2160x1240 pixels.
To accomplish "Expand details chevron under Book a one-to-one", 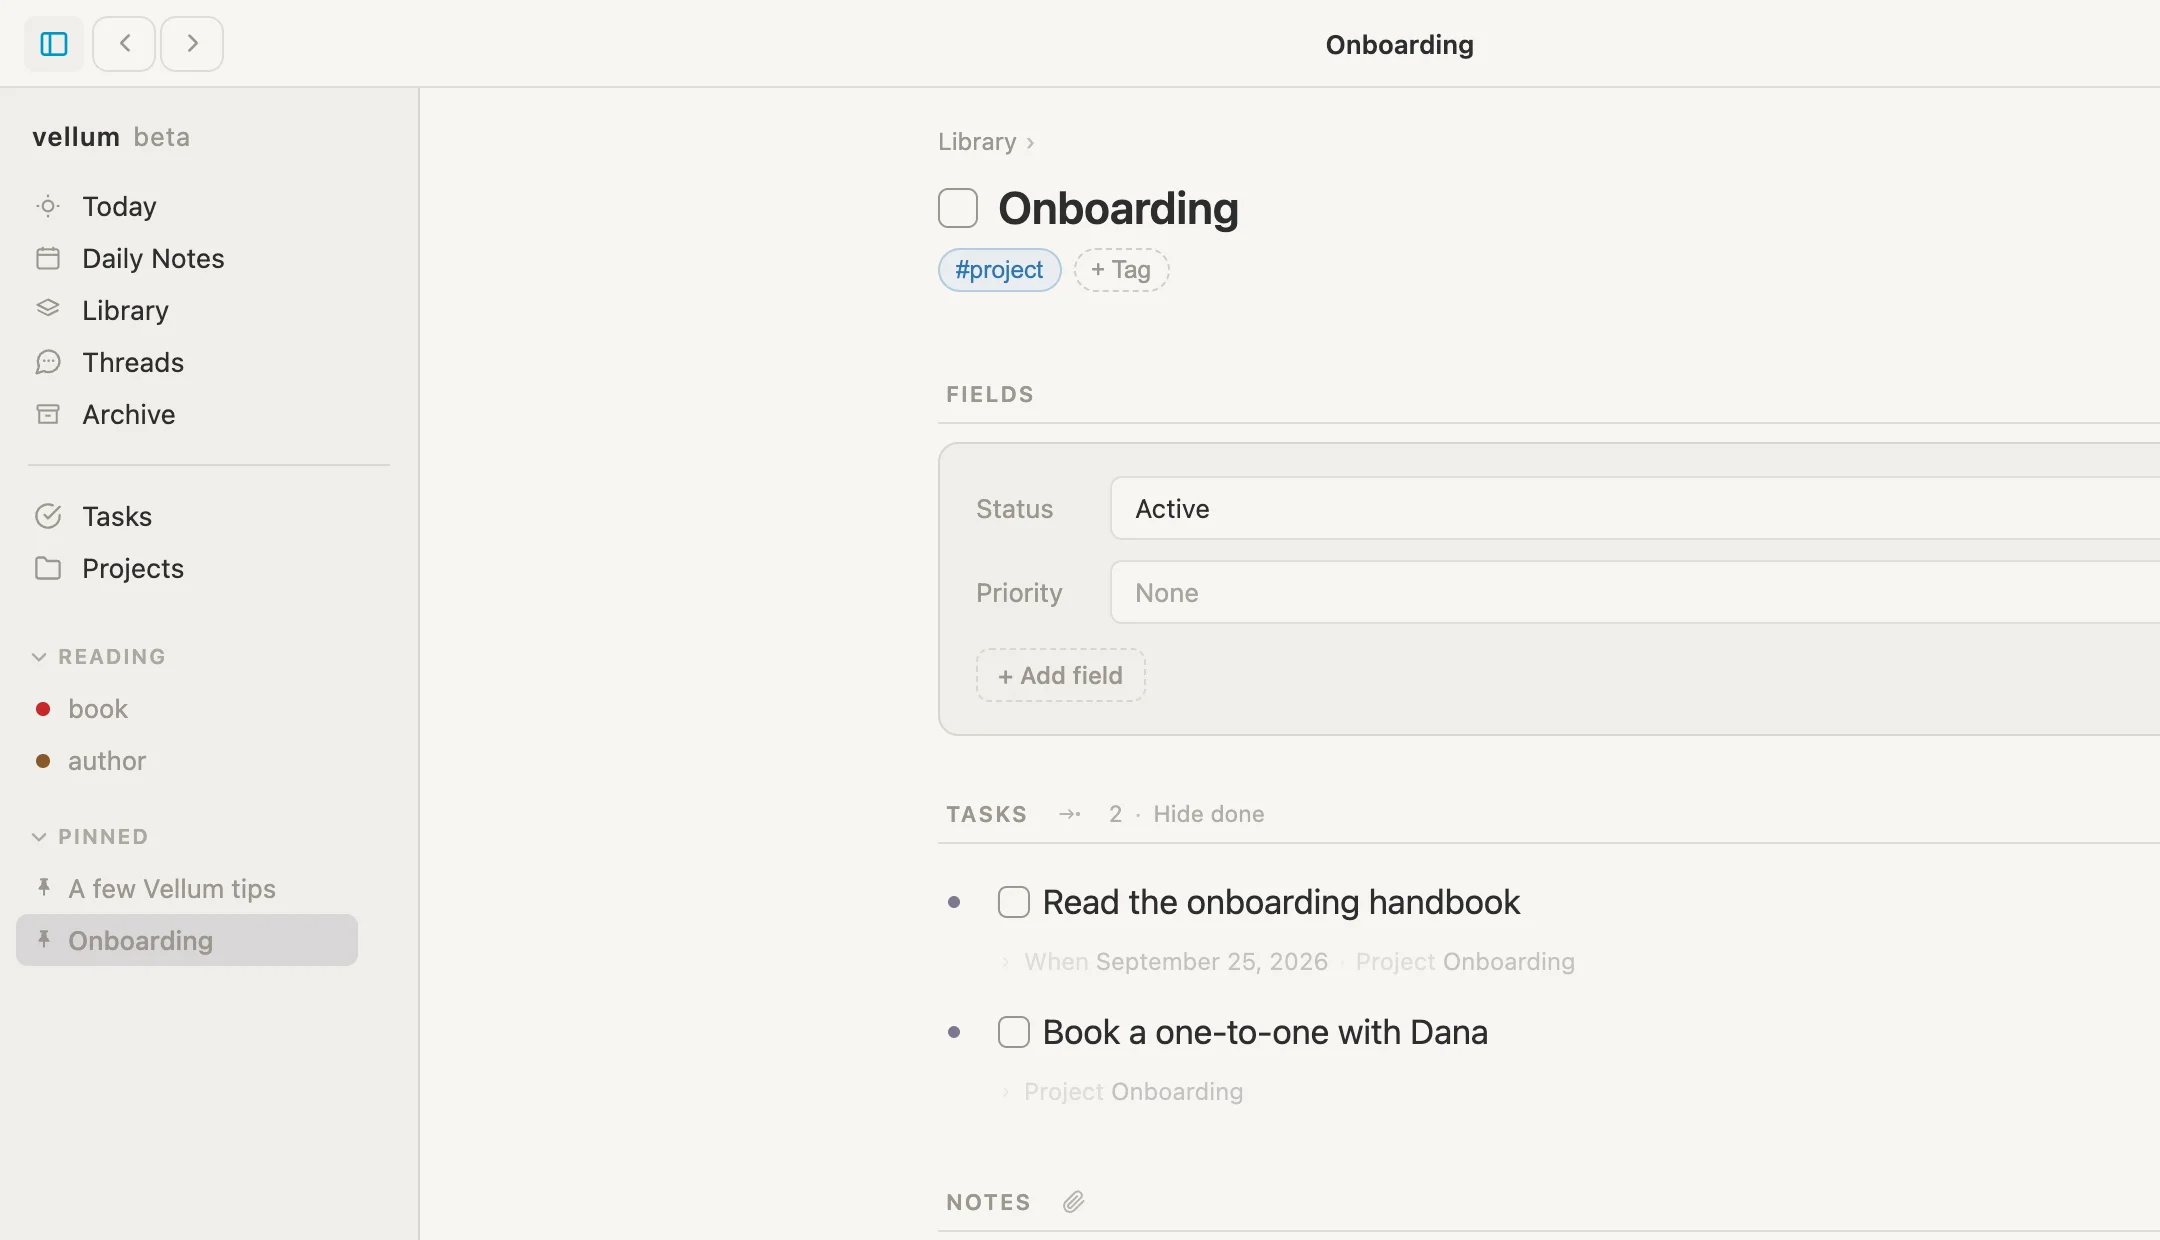I will [x=1005, y=1092].
